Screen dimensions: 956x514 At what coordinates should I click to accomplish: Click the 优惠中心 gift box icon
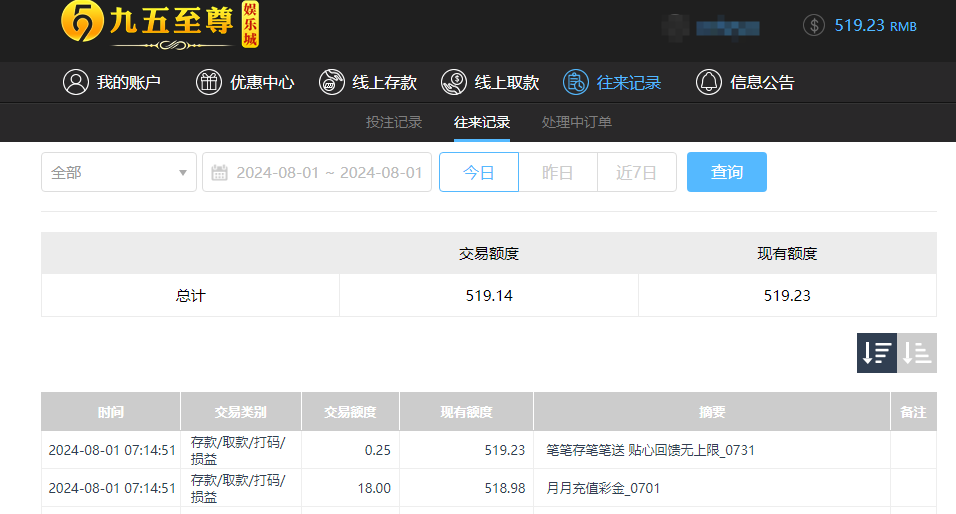point(209,82)
